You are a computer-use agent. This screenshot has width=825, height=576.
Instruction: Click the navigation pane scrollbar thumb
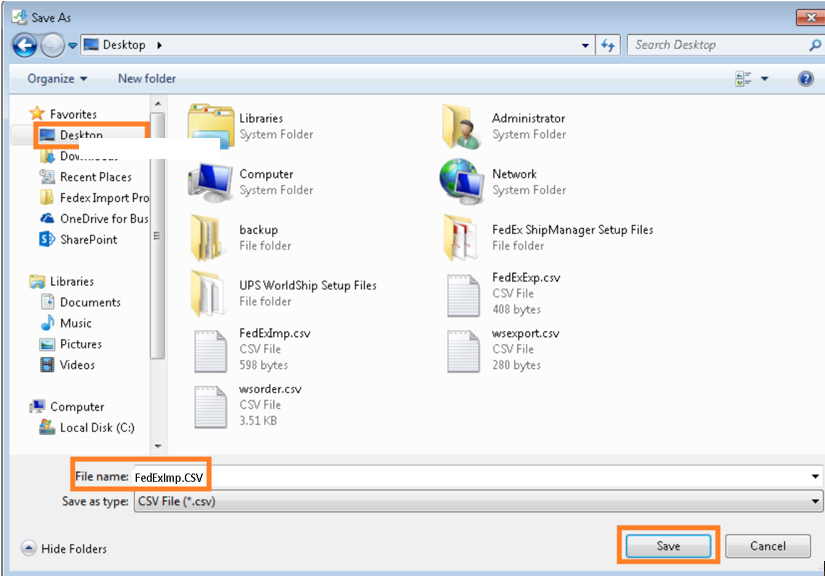coord(157,235)
